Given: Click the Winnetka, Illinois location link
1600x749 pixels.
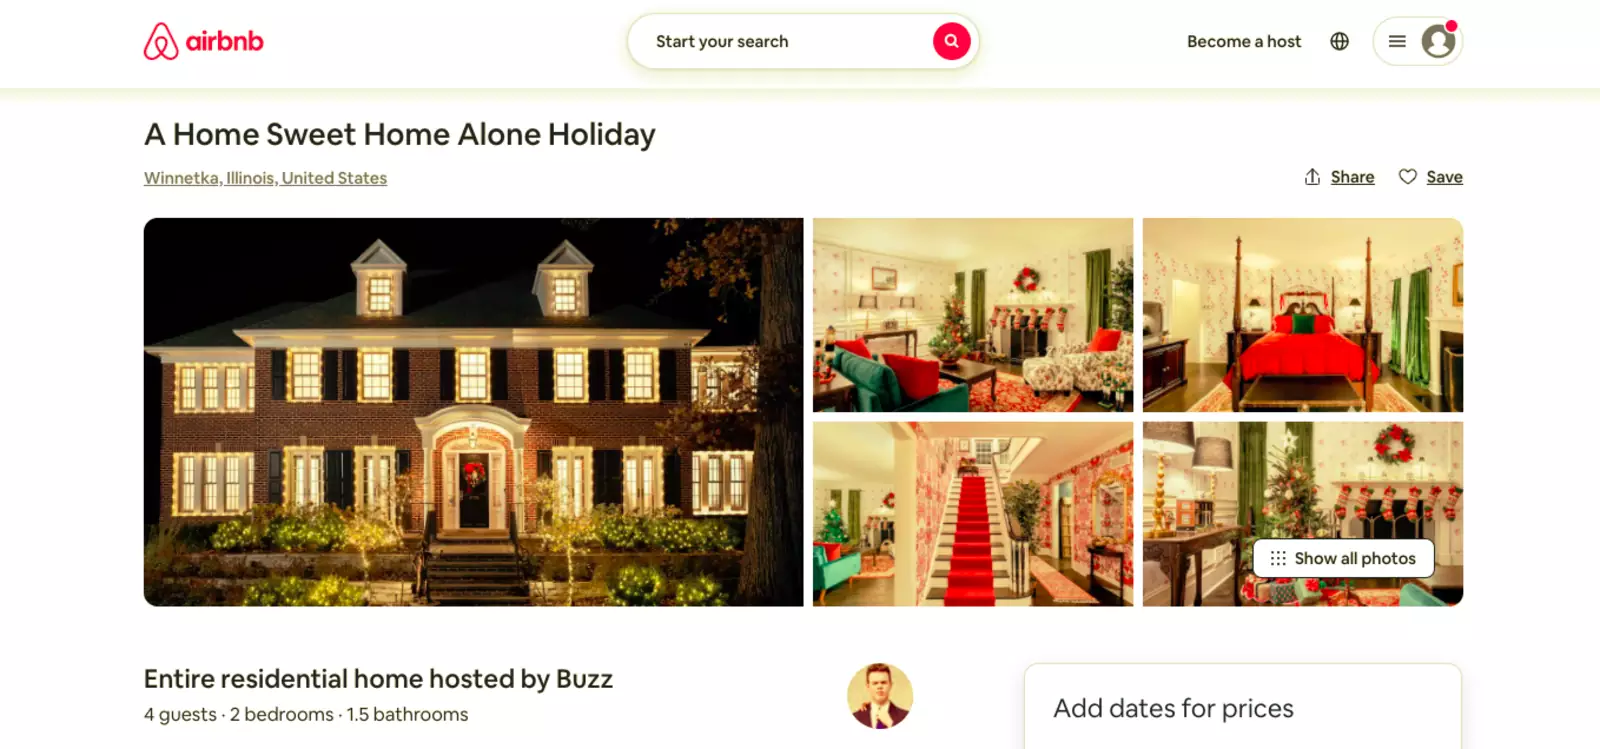Looking at the screenshot, I should point(265,178).
